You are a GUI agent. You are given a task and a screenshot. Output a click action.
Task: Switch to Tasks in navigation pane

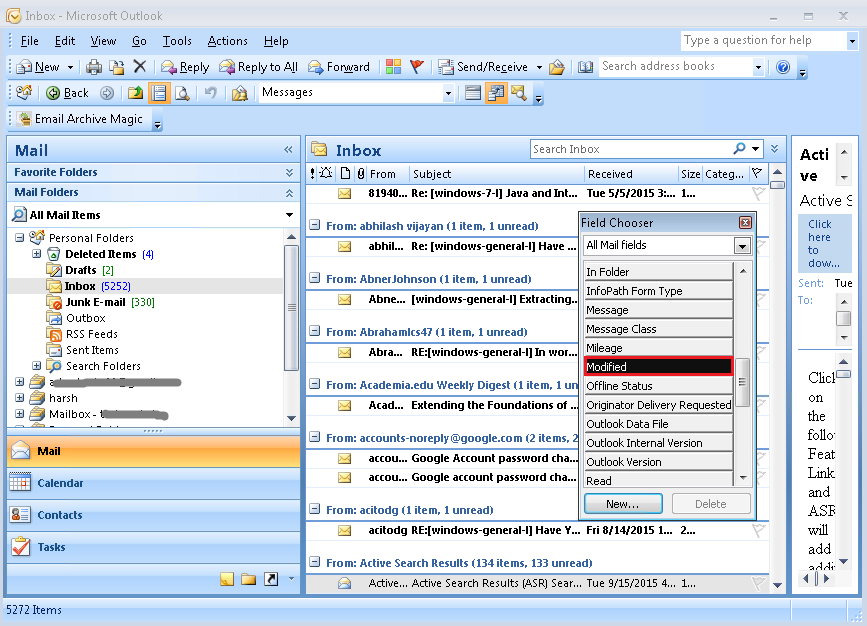click(x=154, y=547)
